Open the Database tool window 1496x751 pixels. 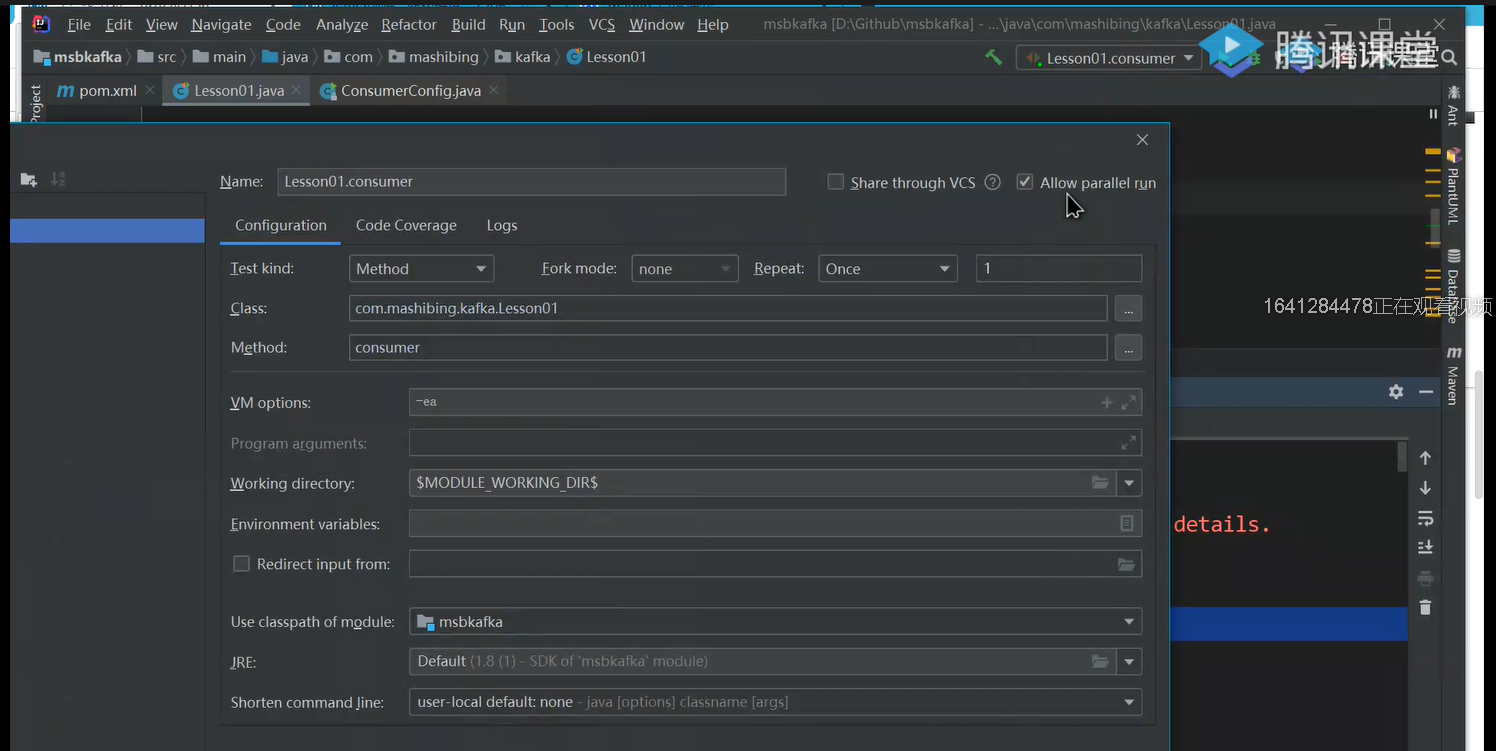click(x=1453, y=285)
